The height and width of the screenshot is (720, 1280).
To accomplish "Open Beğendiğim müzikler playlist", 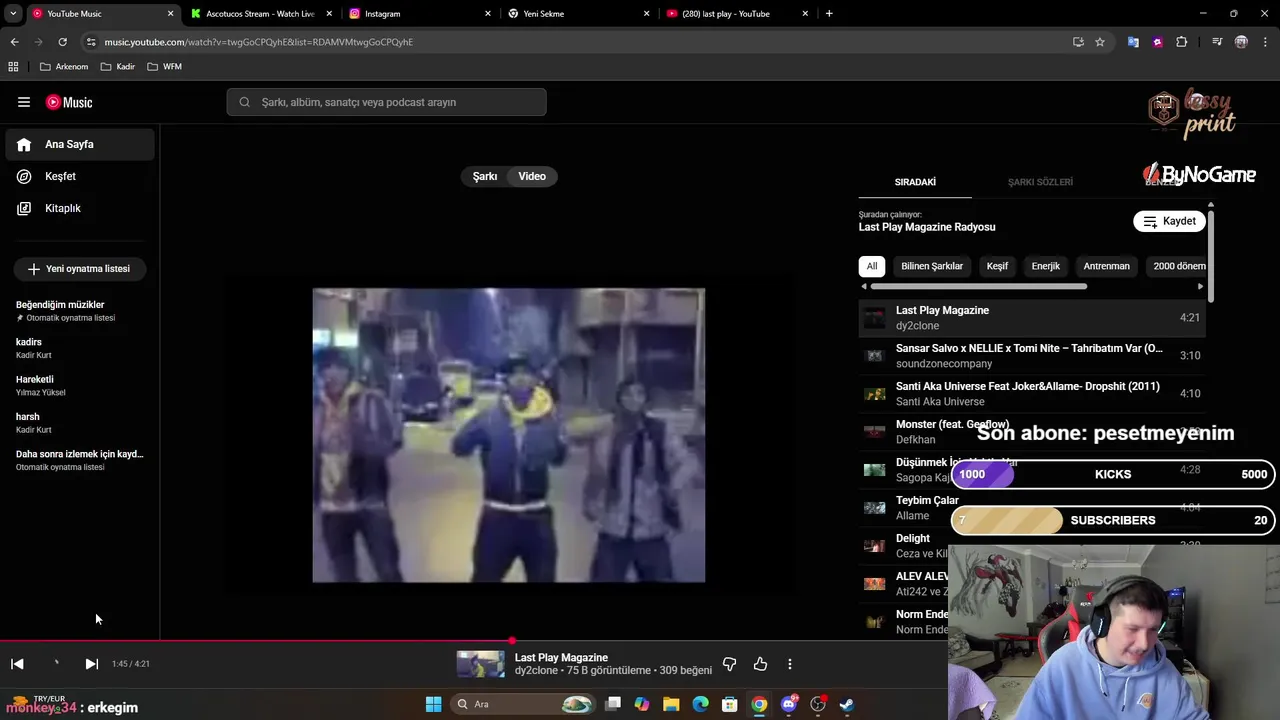I will [x=80, y=311].
